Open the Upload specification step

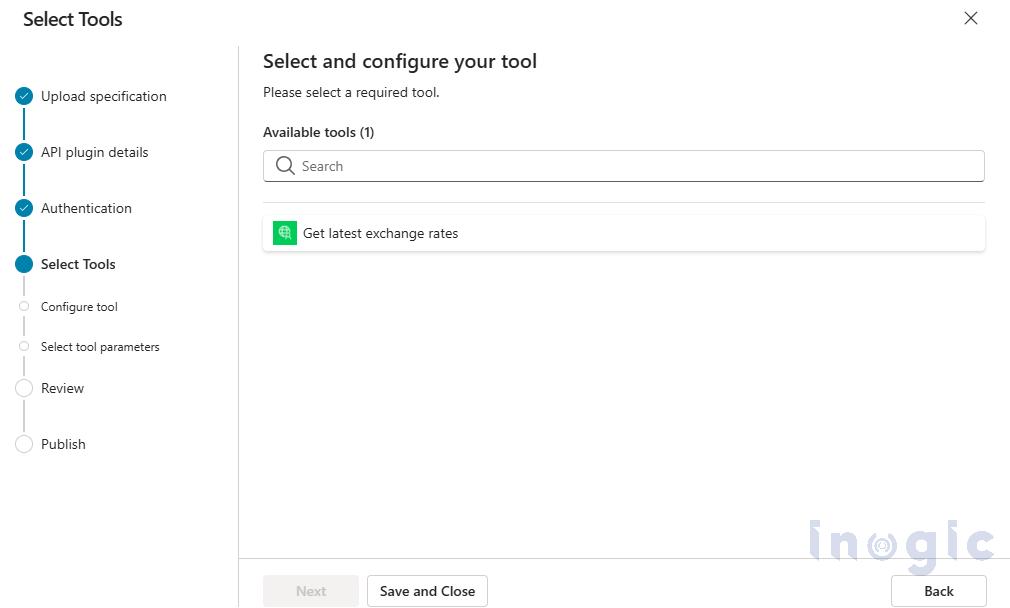103,96
